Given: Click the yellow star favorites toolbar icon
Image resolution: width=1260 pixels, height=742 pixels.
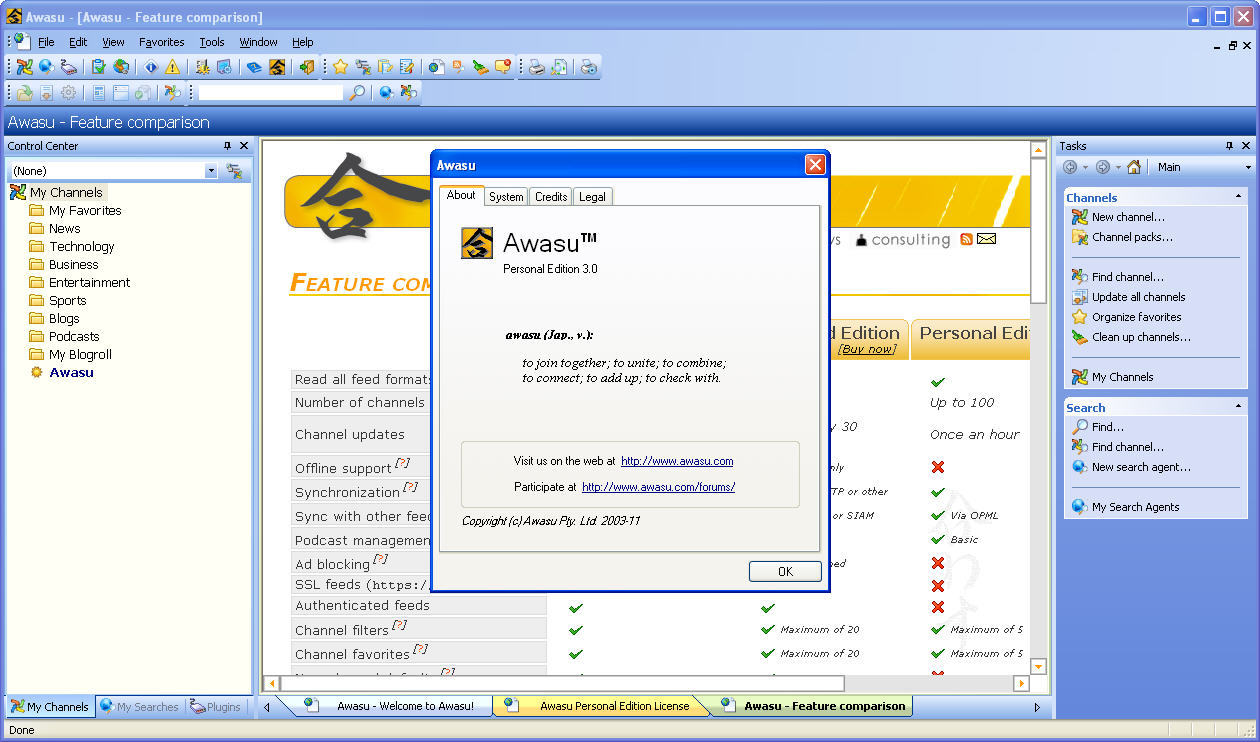Looking at the screenshot, I should click(x=340, y=67).
